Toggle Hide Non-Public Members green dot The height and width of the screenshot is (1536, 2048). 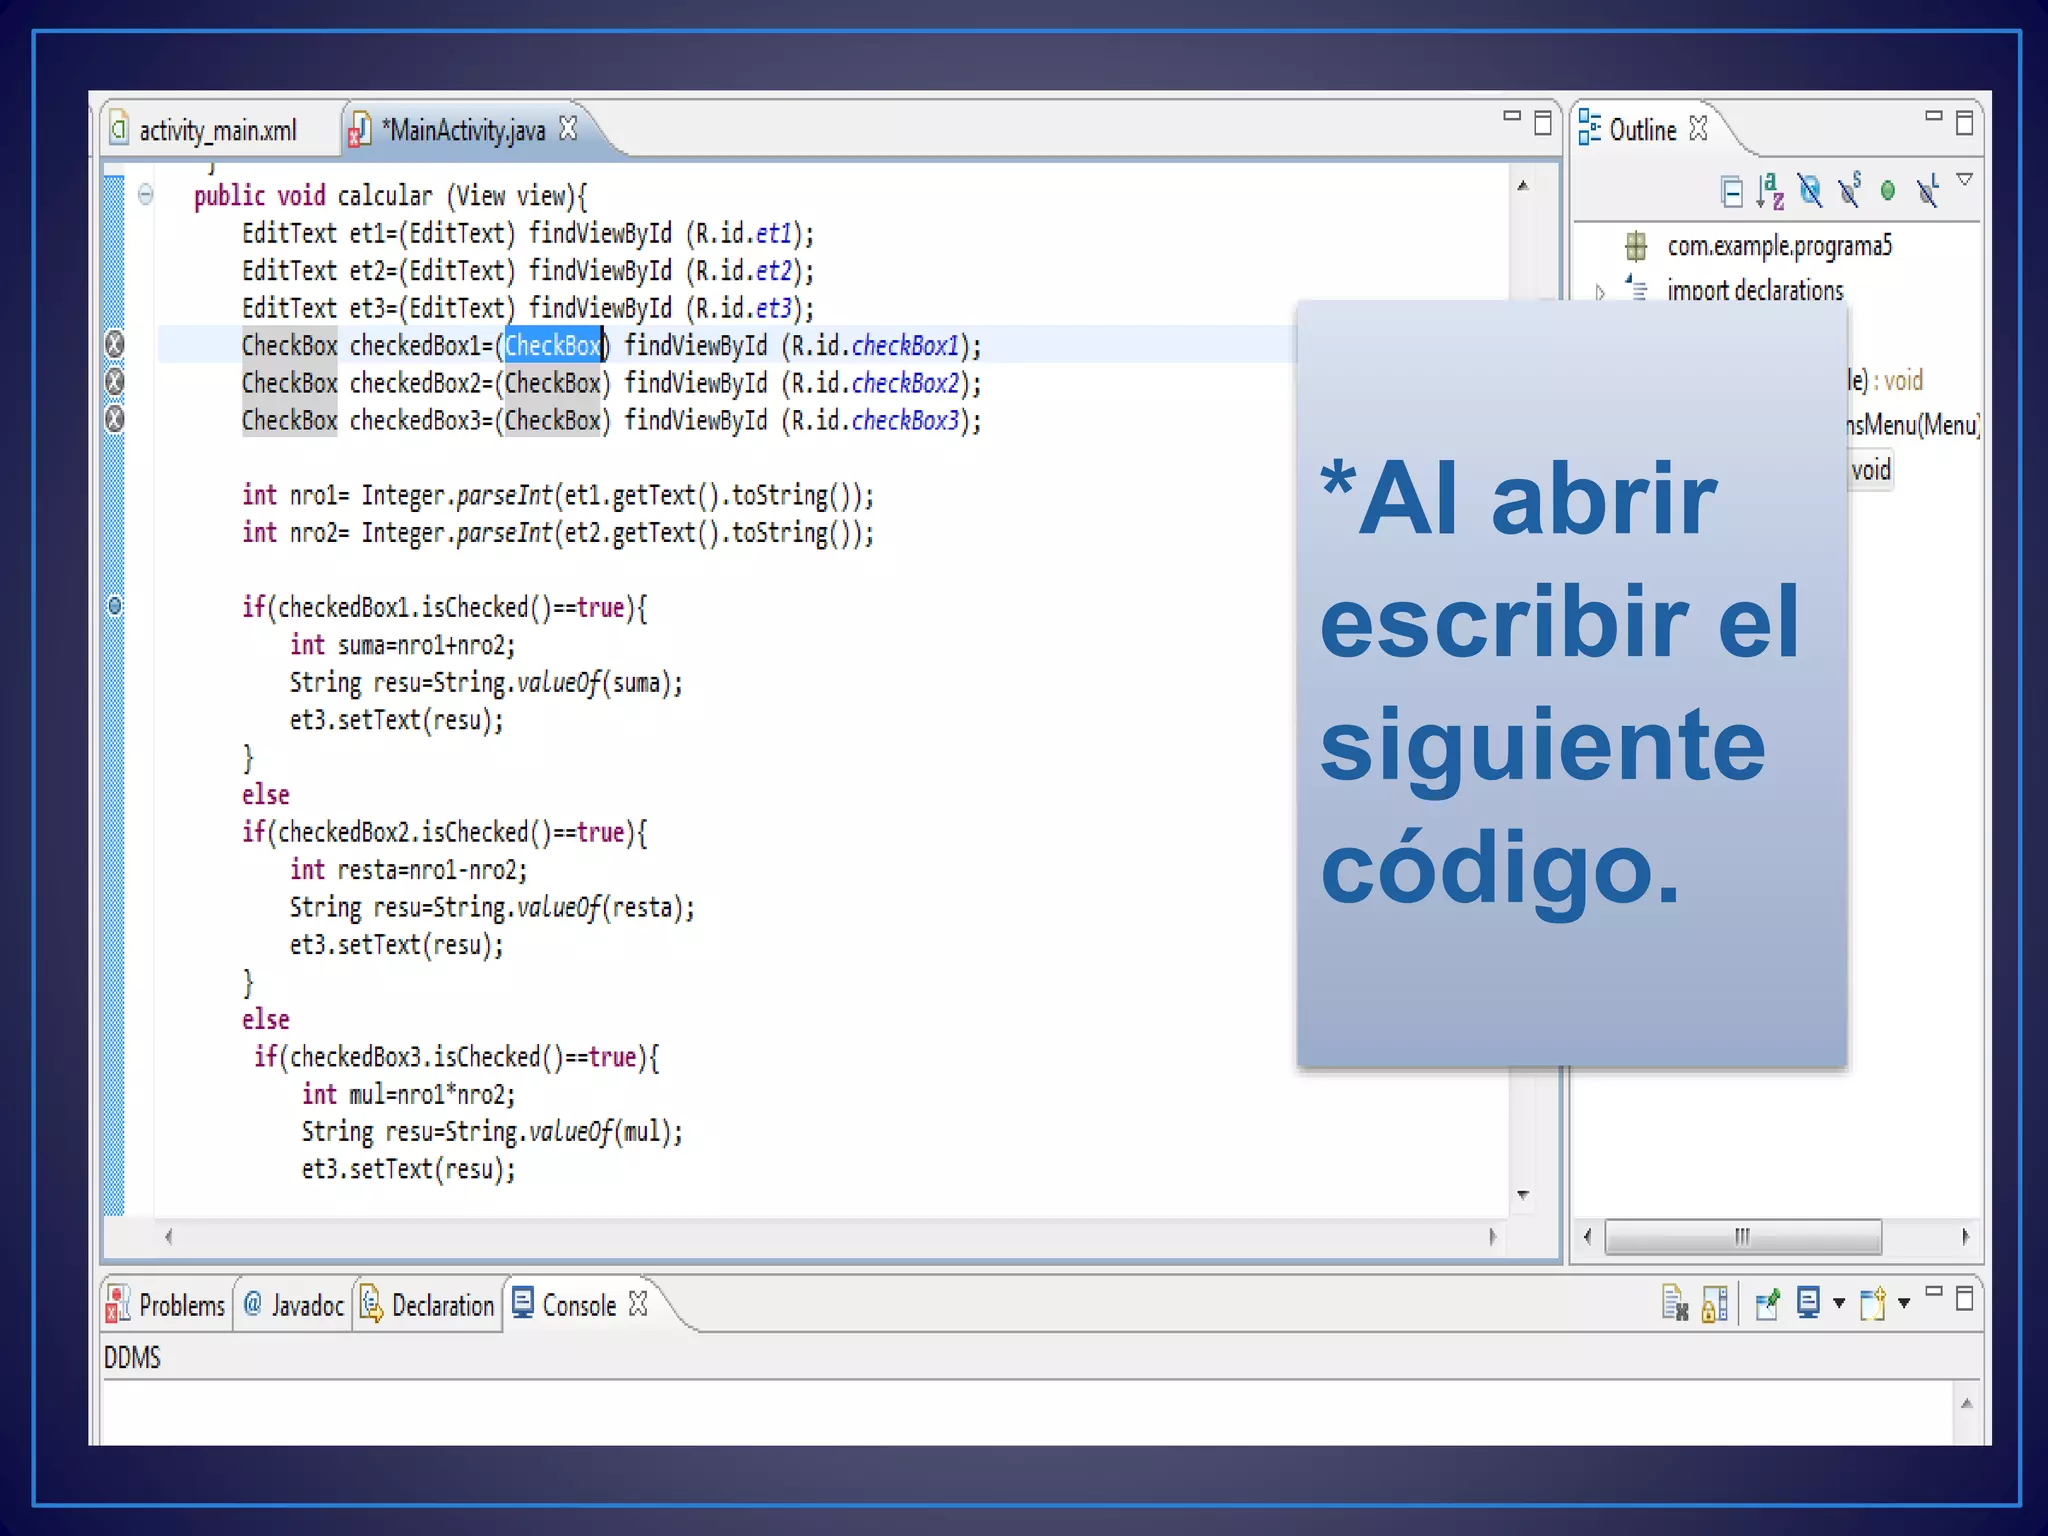tap(1888, 190)
